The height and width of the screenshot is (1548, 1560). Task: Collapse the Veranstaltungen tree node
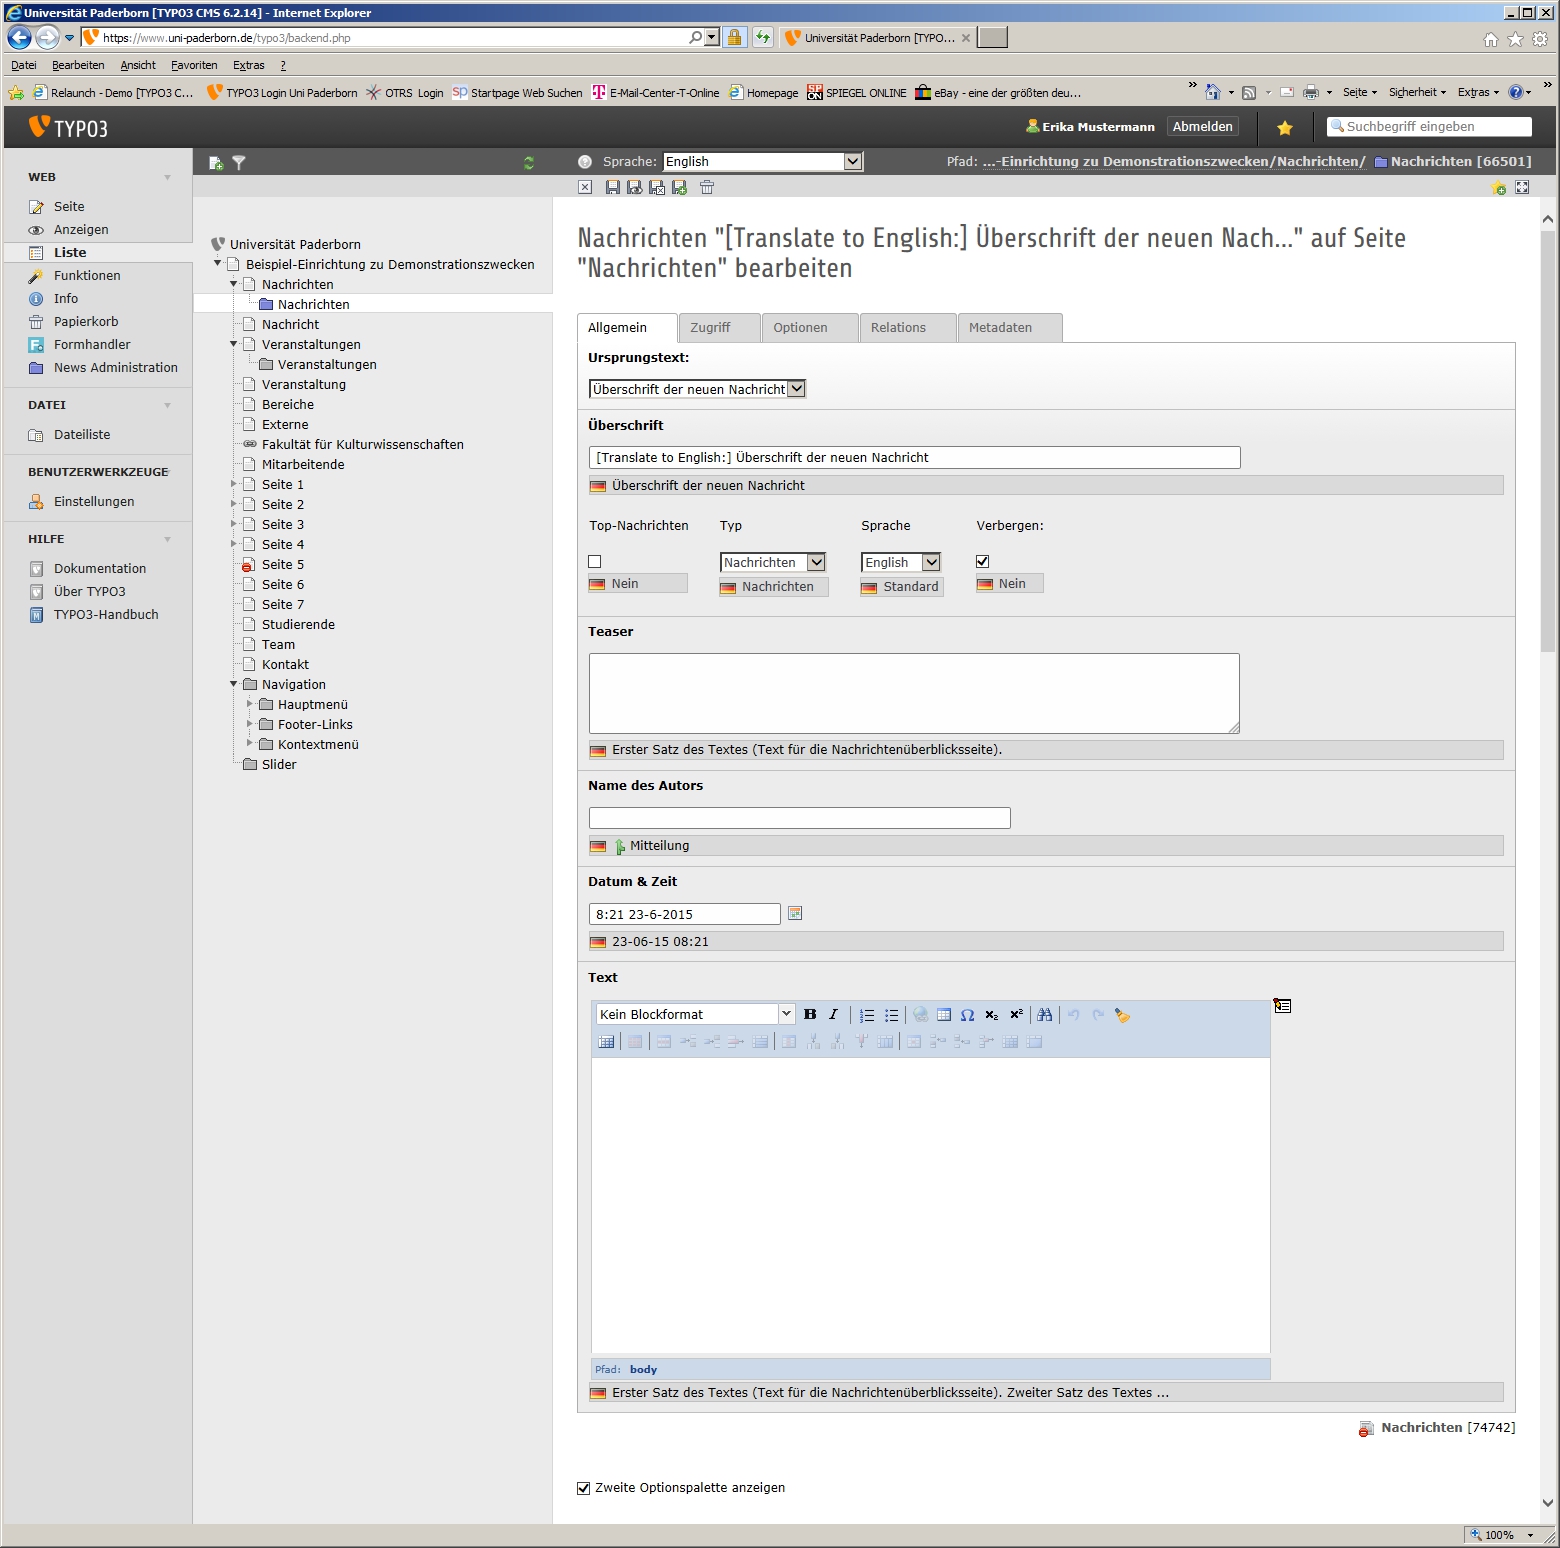234,344
